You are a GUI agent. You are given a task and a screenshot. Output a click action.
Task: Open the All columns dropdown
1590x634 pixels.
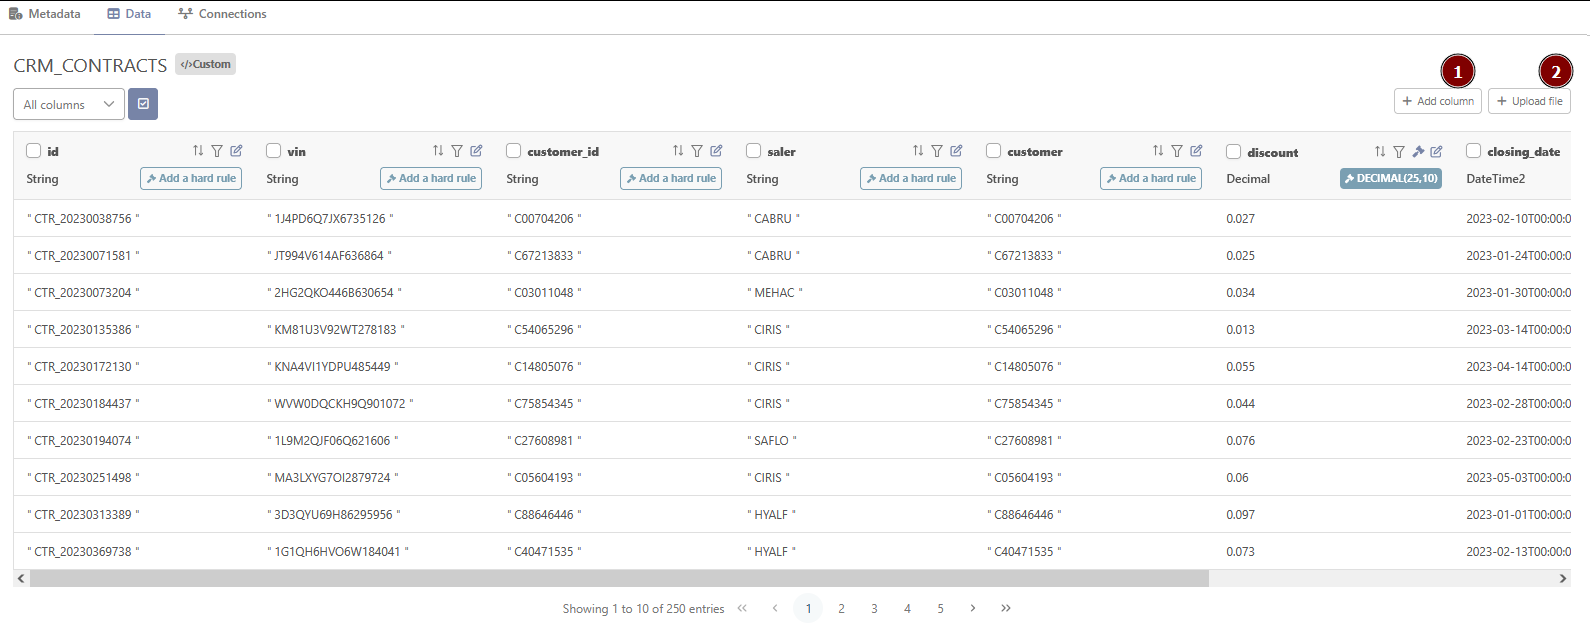pos(69,104)
